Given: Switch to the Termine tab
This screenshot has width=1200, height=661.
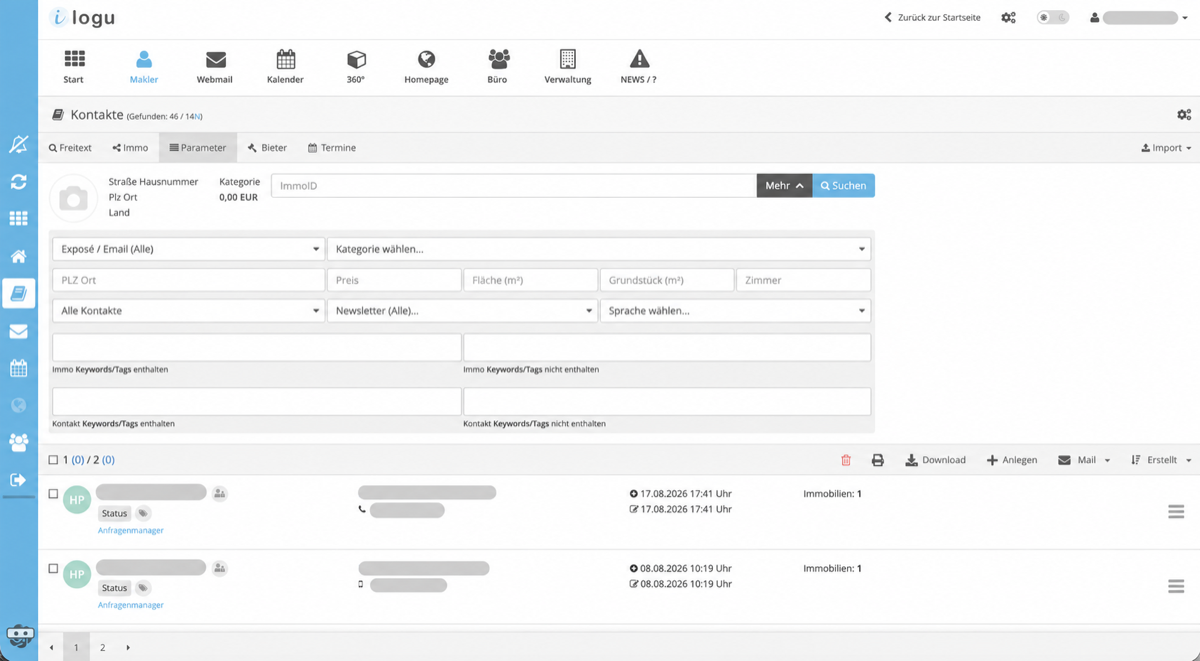Looking at the screenshot, I should pyautogui.click(x=332, y=148).
